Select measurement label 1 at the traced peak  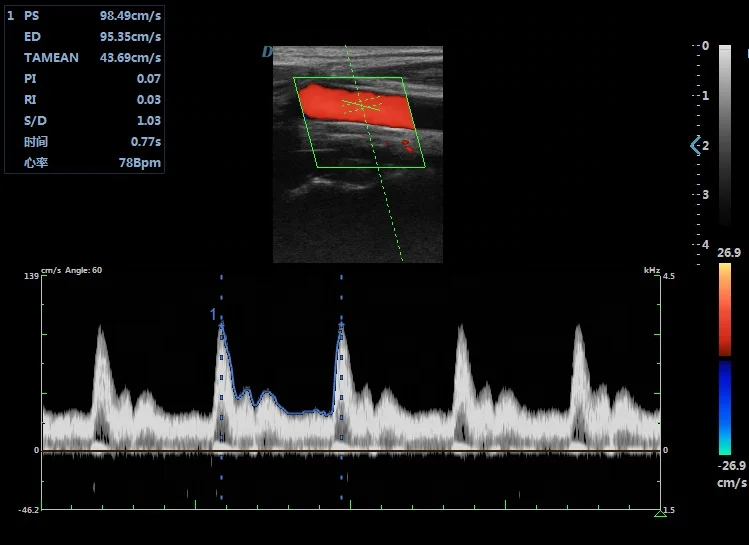click(x=213, y=314)
